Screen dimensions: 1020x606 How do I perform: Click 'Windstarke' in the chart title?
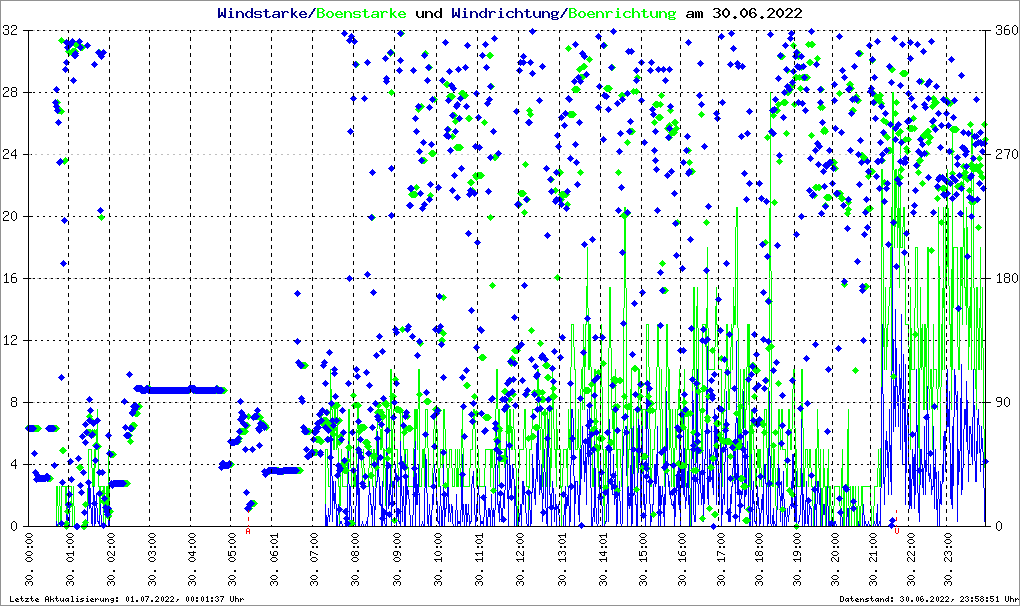click(264, 14)
